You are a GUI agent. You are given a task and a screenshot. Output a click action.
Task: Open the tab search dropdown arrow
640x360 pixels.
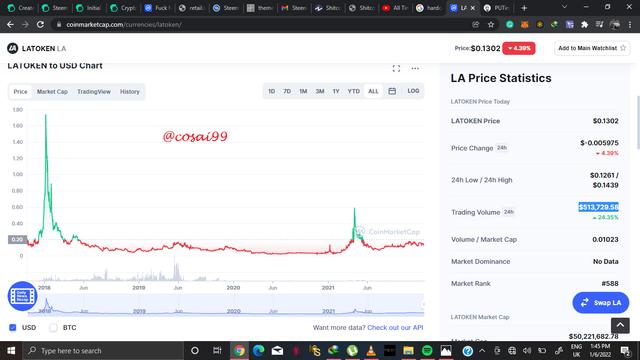564,7
